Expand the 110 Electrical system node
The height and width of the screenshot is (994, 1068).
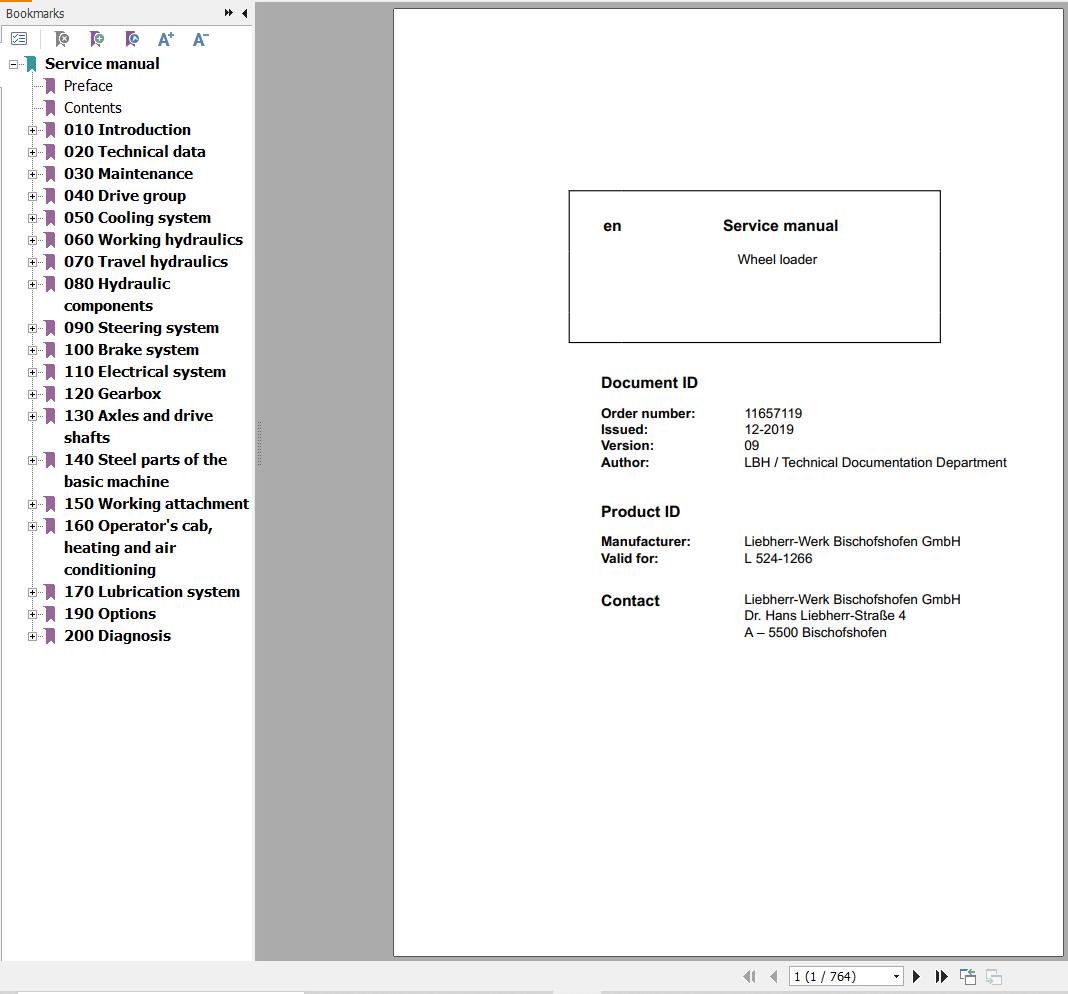pos(32,372)
